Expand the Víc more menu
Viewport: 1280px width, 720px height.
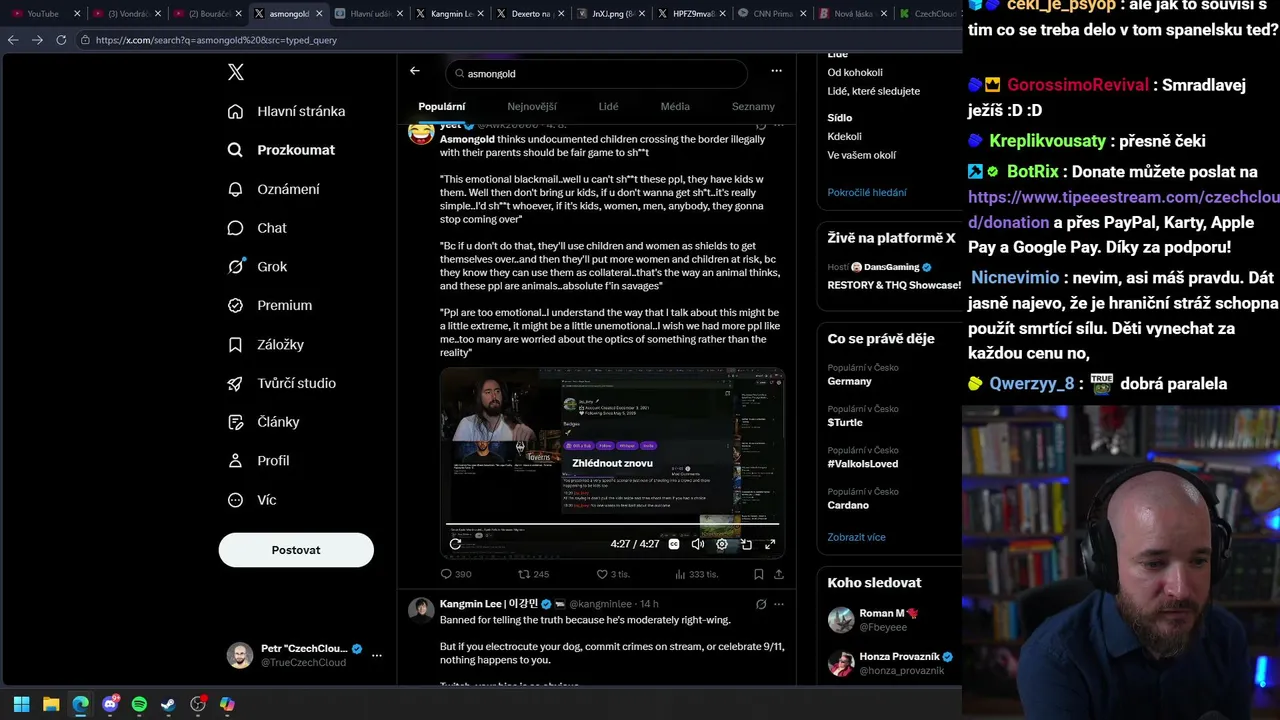tap(252, 500)
